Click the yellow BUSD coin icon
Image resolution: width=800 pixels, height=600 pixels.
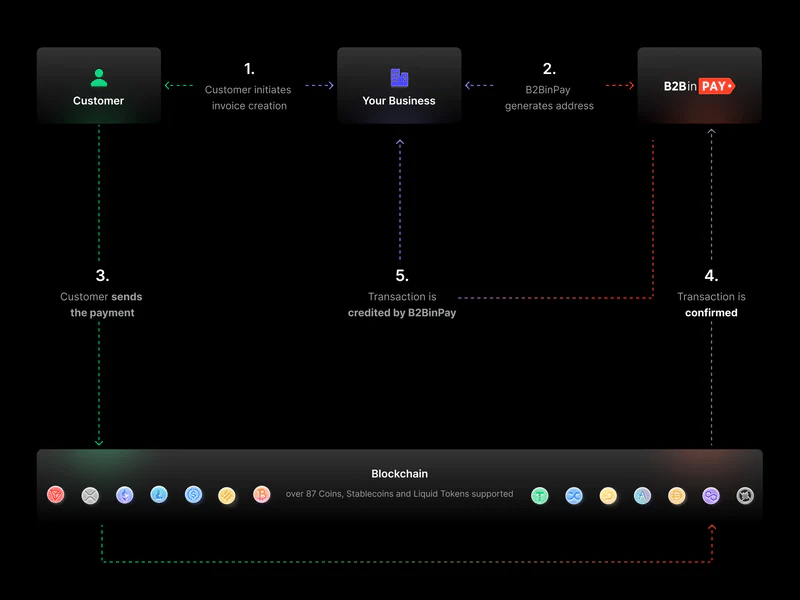click(227, 495)
